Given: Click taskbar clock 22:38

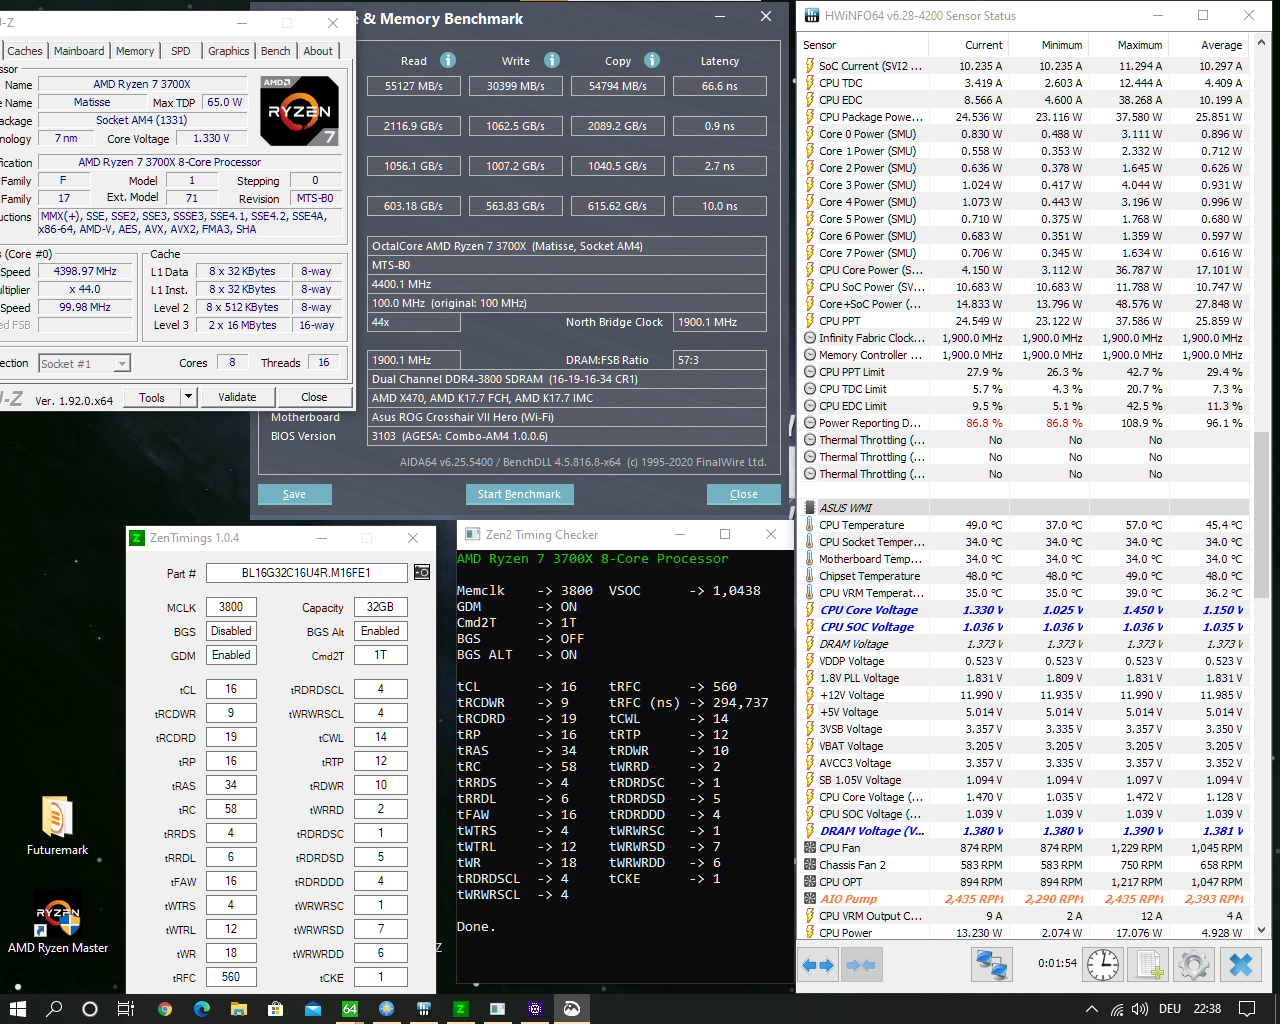Looking at the screenshot, I should pyautogui.click(x=1207, y=1009).
